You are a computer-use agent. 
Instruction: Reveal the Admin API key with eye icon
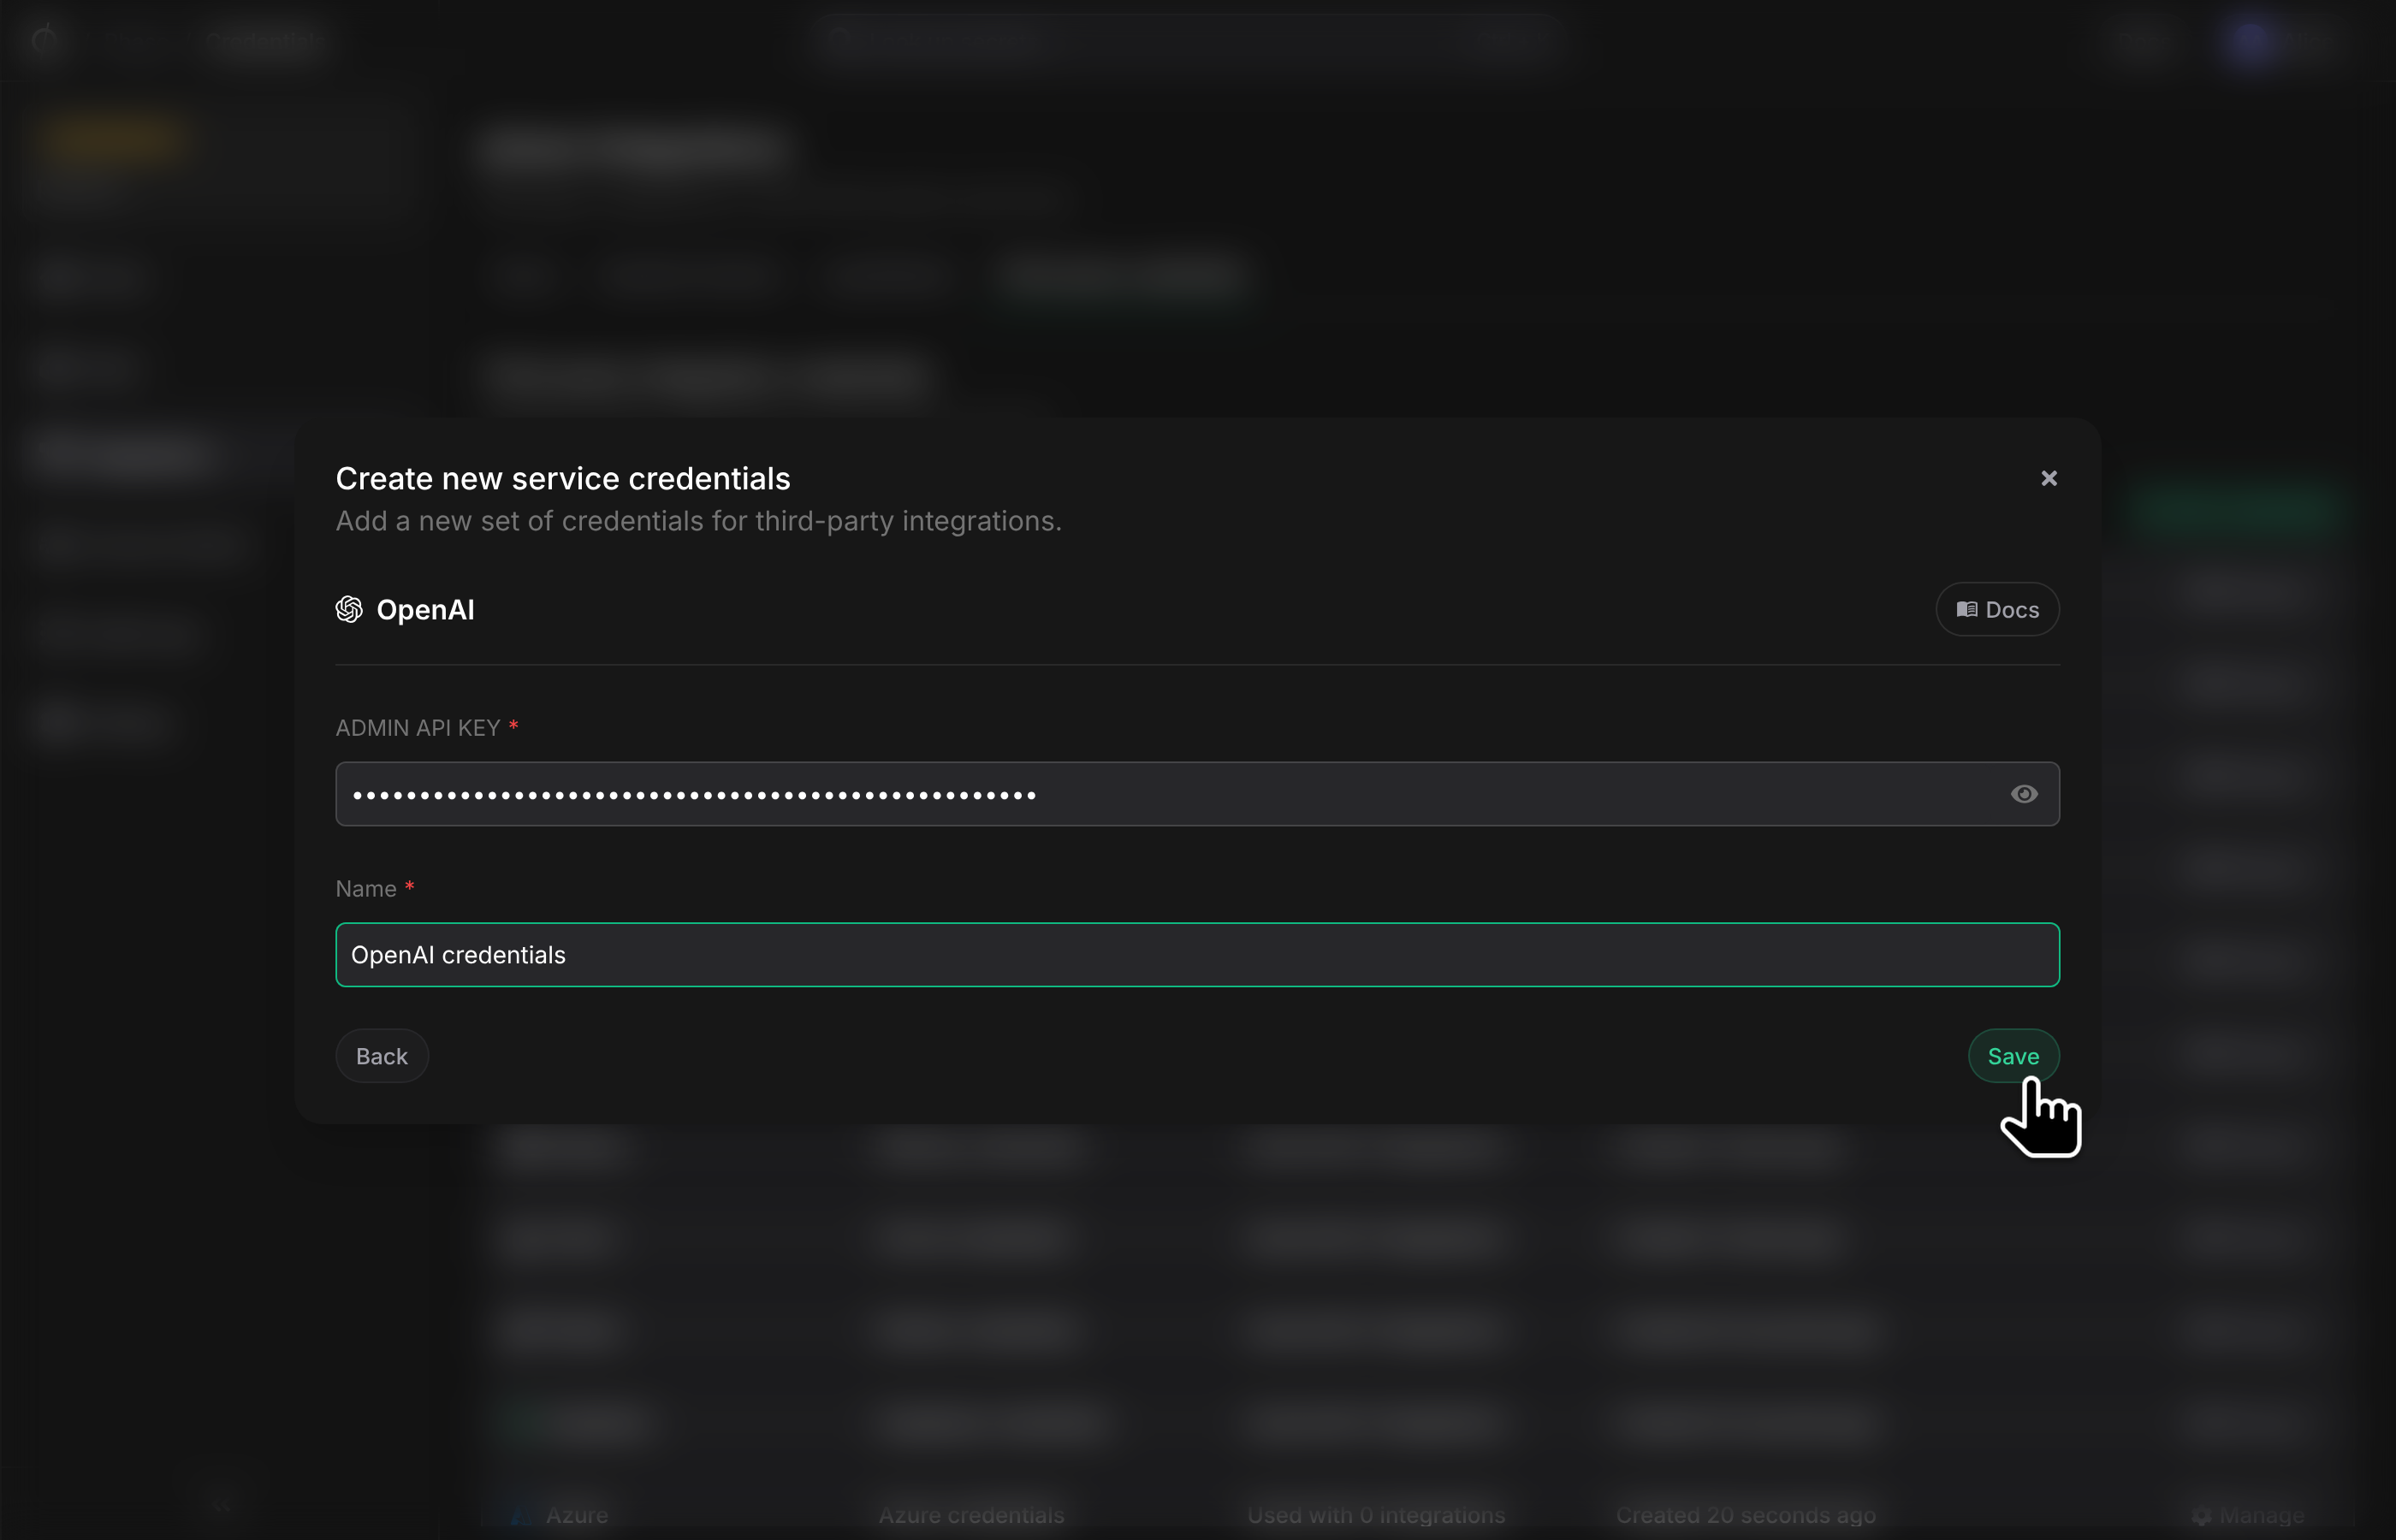tap(2023, 794)
